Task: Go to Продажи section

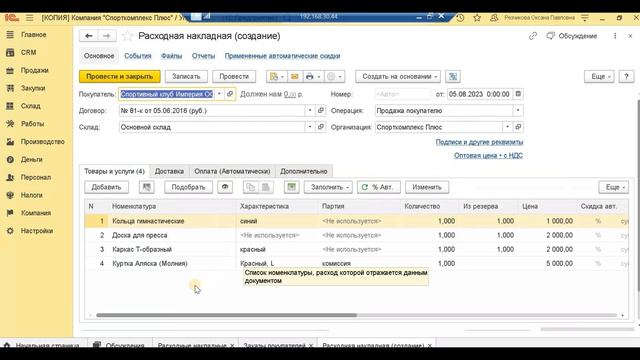Action: pyautogui.click(x=34, y=70)
